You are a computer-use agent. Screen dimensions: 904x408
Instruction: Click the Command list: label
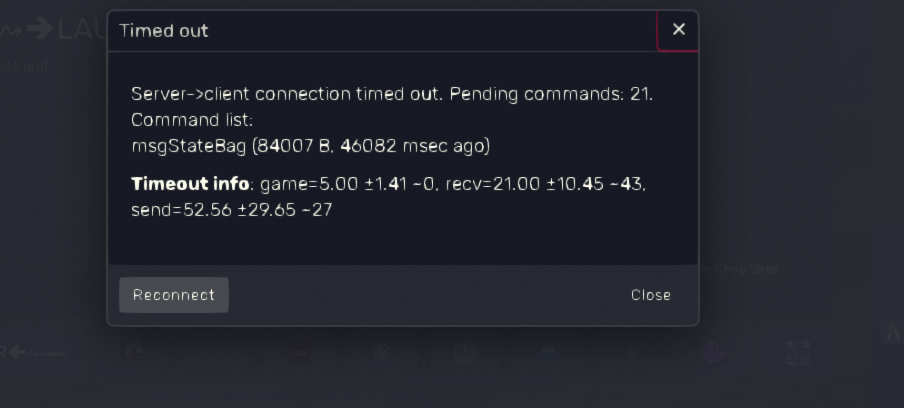pyautogui.click(x=192, y=120)
